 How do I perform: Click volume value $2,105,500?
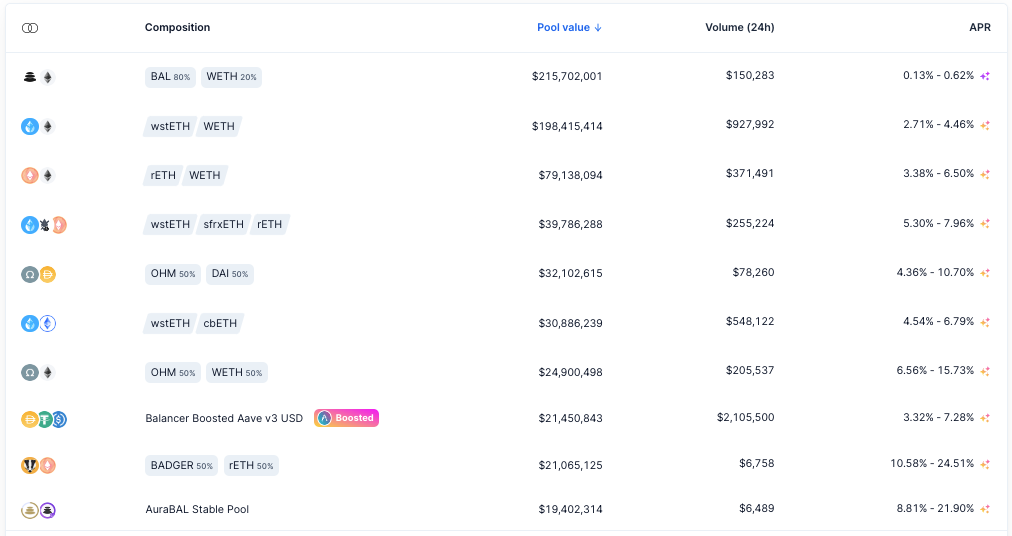(x=745, y=418)
